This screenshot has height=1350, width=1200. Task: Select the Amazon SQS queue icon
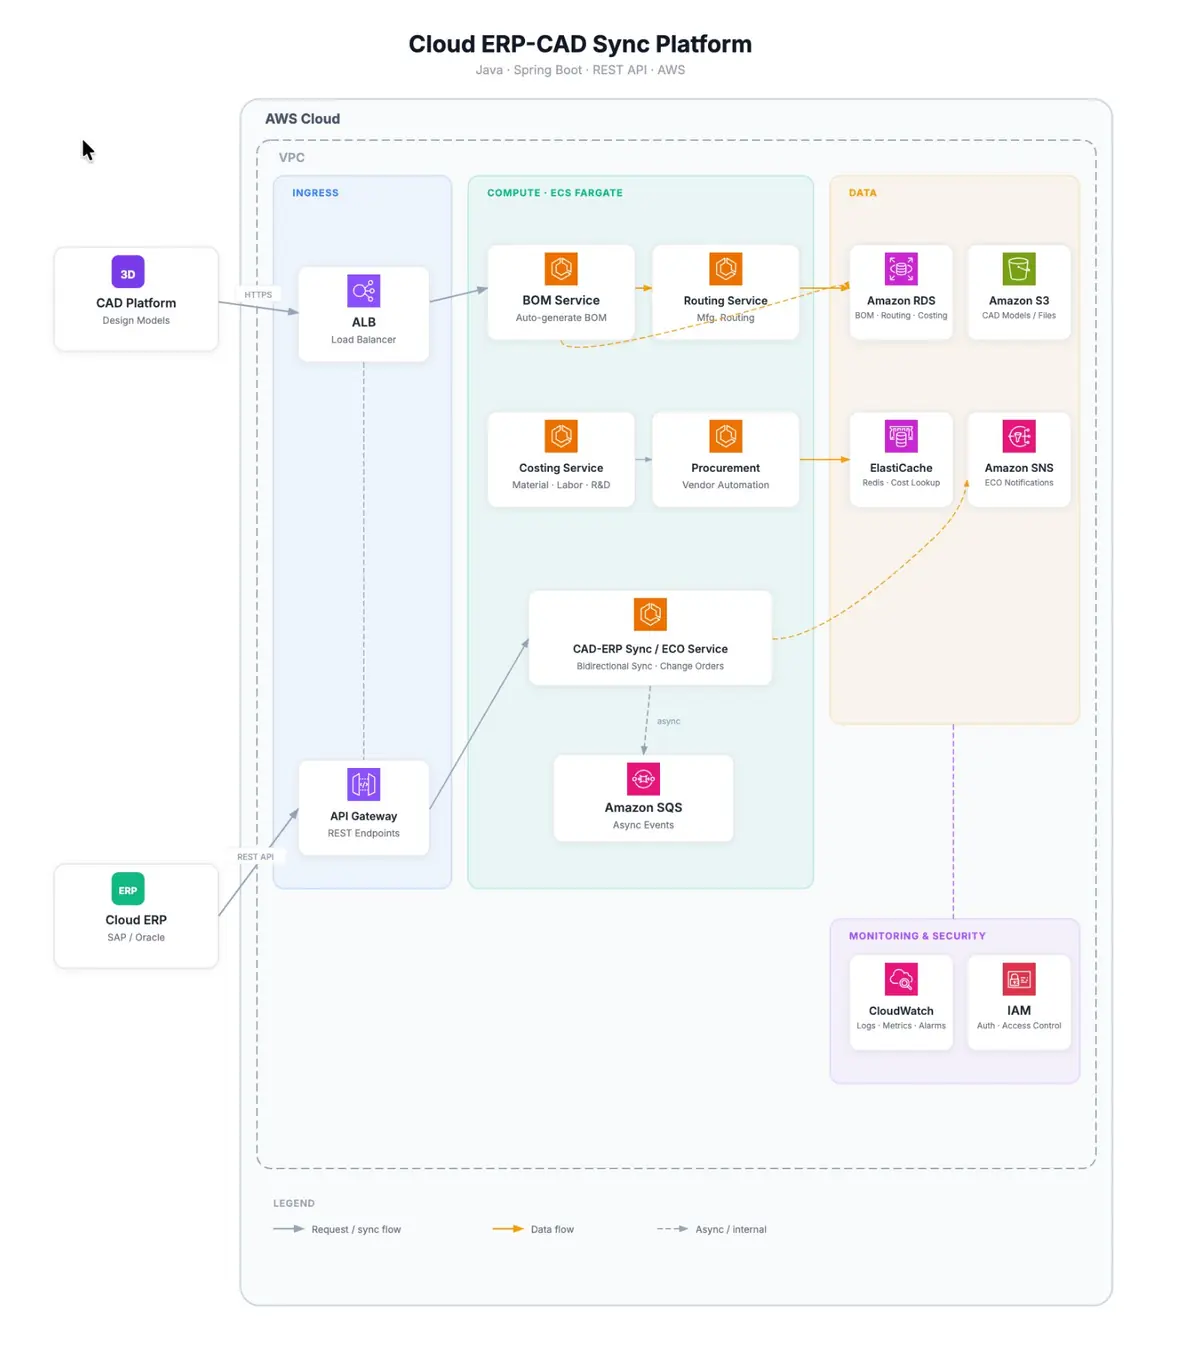click(643, 778)
